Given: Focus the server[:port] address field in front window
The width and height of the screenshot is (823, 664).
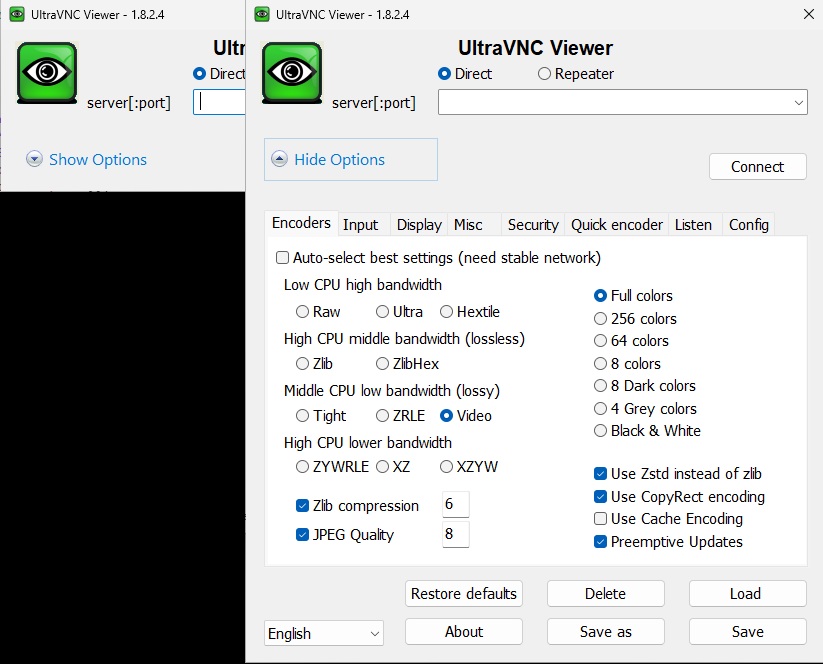Looking at the screenshot, I should (622, 102).
